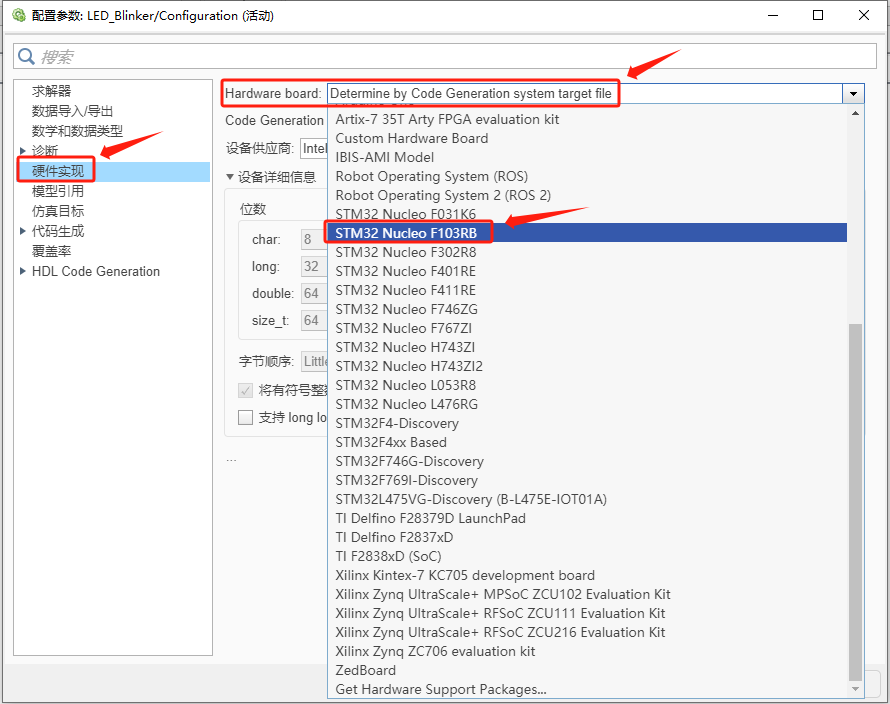Click inside the 搜索 input field
The width and height of the screenshot is (890, 704).
pos(120,55)
